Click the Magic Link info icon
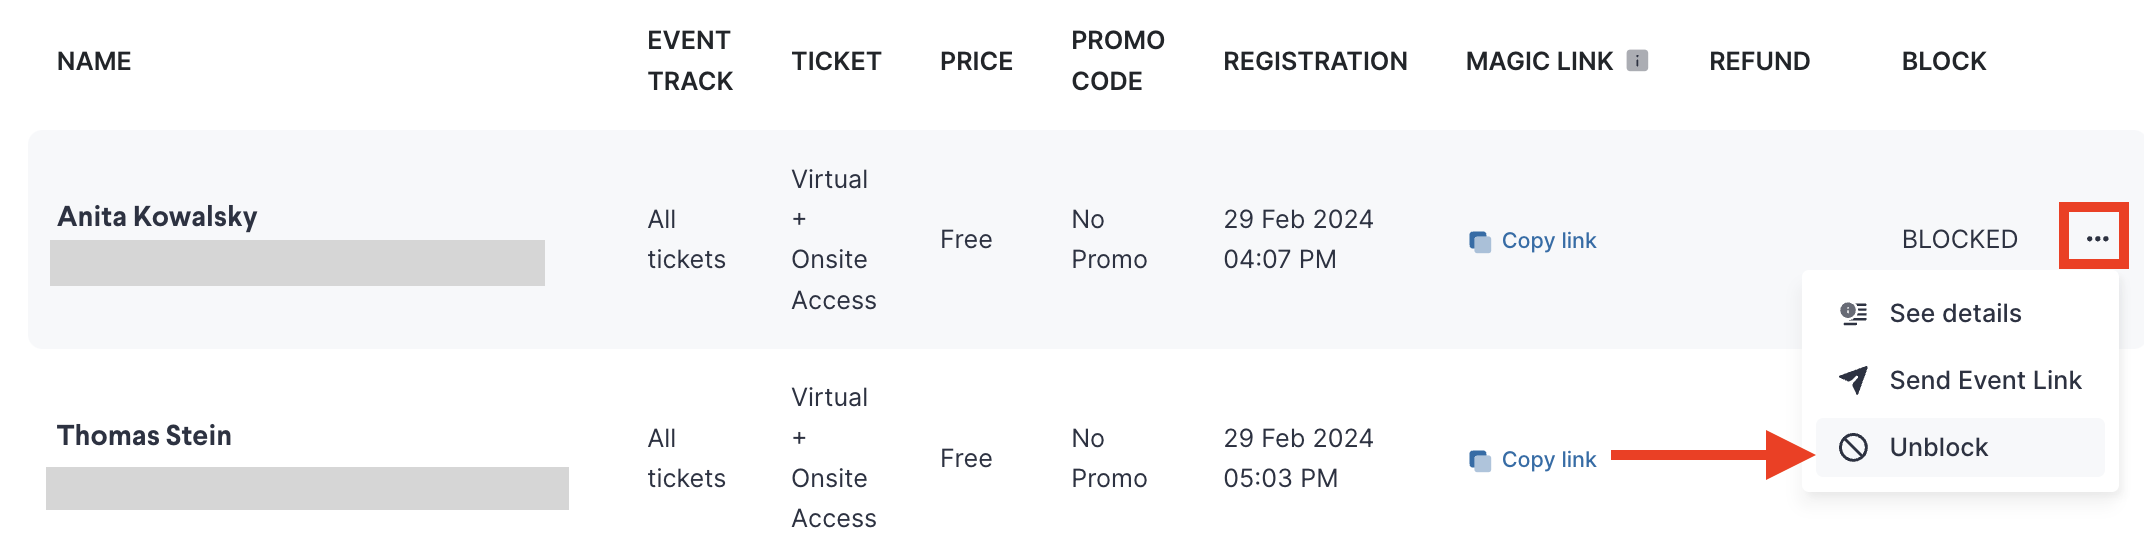This screenshot has height=546, width=2144. pos(1637,61)
